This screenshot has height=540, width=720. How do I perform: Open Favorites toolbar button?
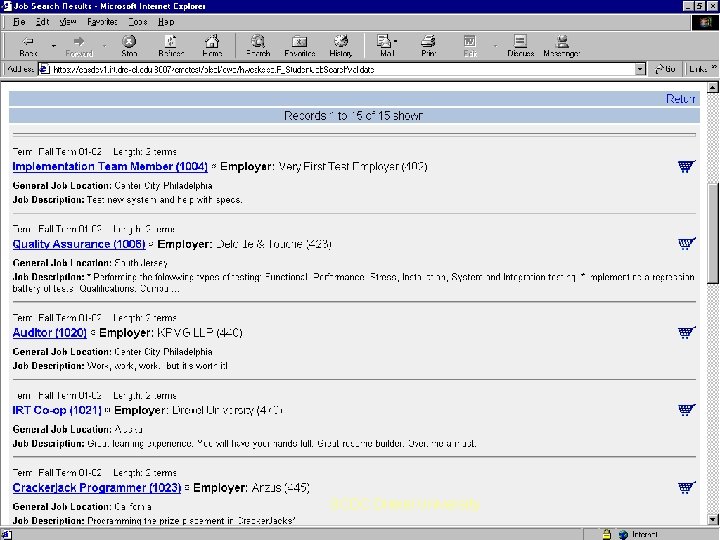pos(299,46)
